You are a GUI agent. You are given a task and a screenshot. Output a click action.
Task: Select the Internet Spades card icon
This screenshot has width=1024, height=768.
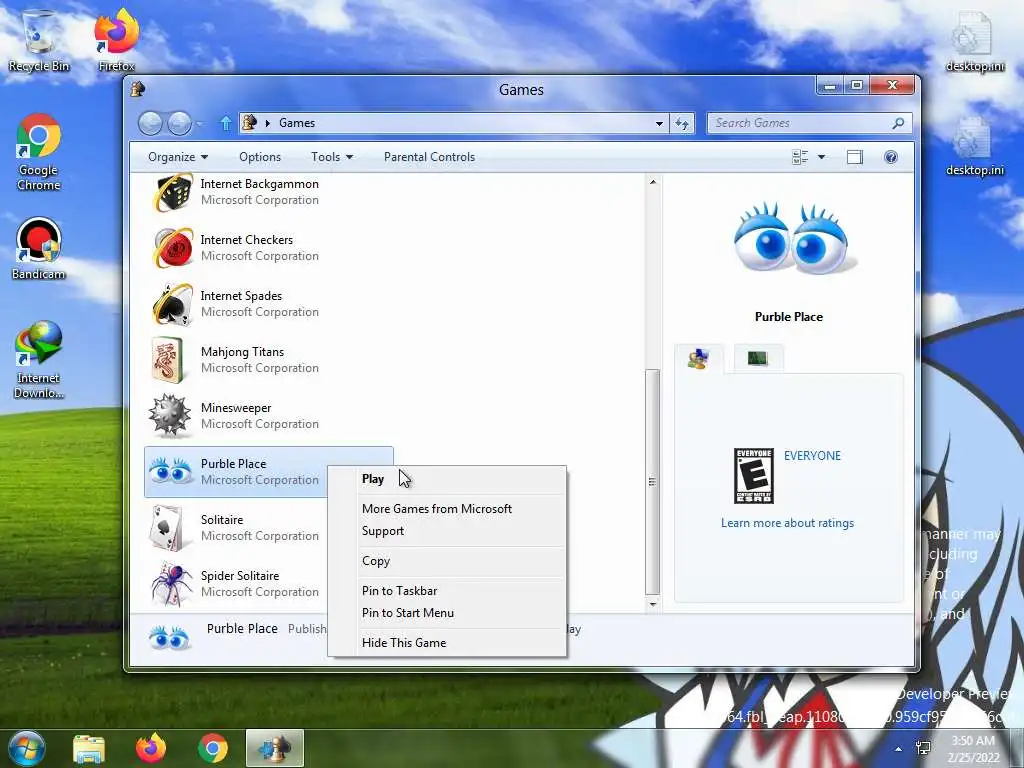click(x=172, y=304)
